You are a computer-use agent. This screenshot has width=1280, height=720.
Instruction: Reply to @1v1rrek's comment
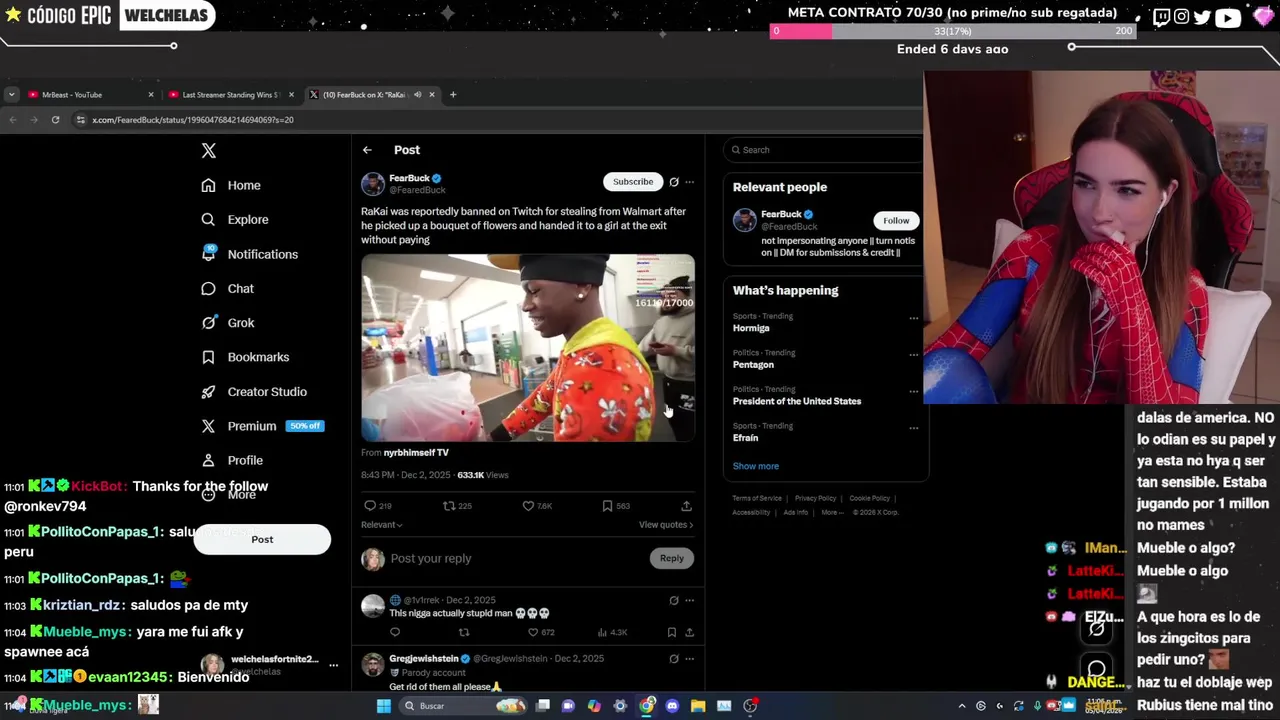[x=395, y=632]
